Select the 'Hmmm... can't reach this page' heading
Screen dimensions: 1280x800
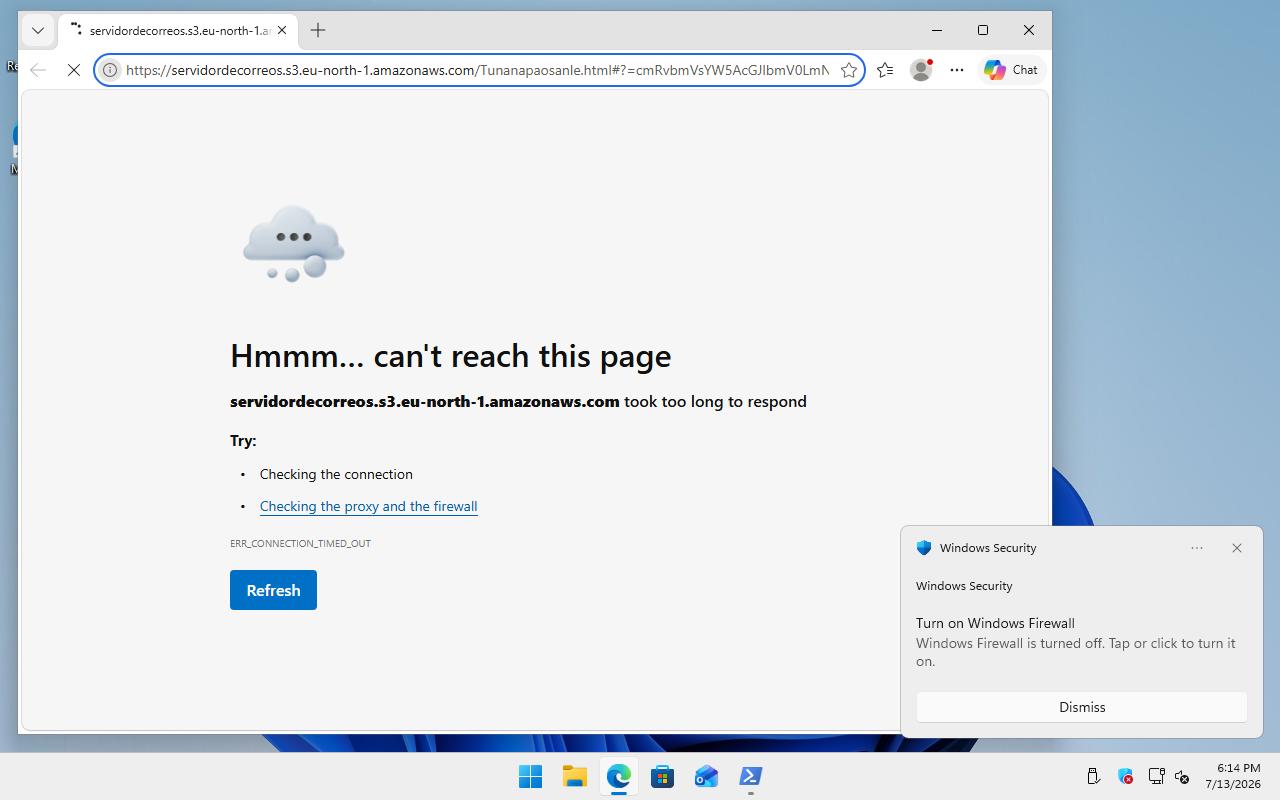(451, 356)
